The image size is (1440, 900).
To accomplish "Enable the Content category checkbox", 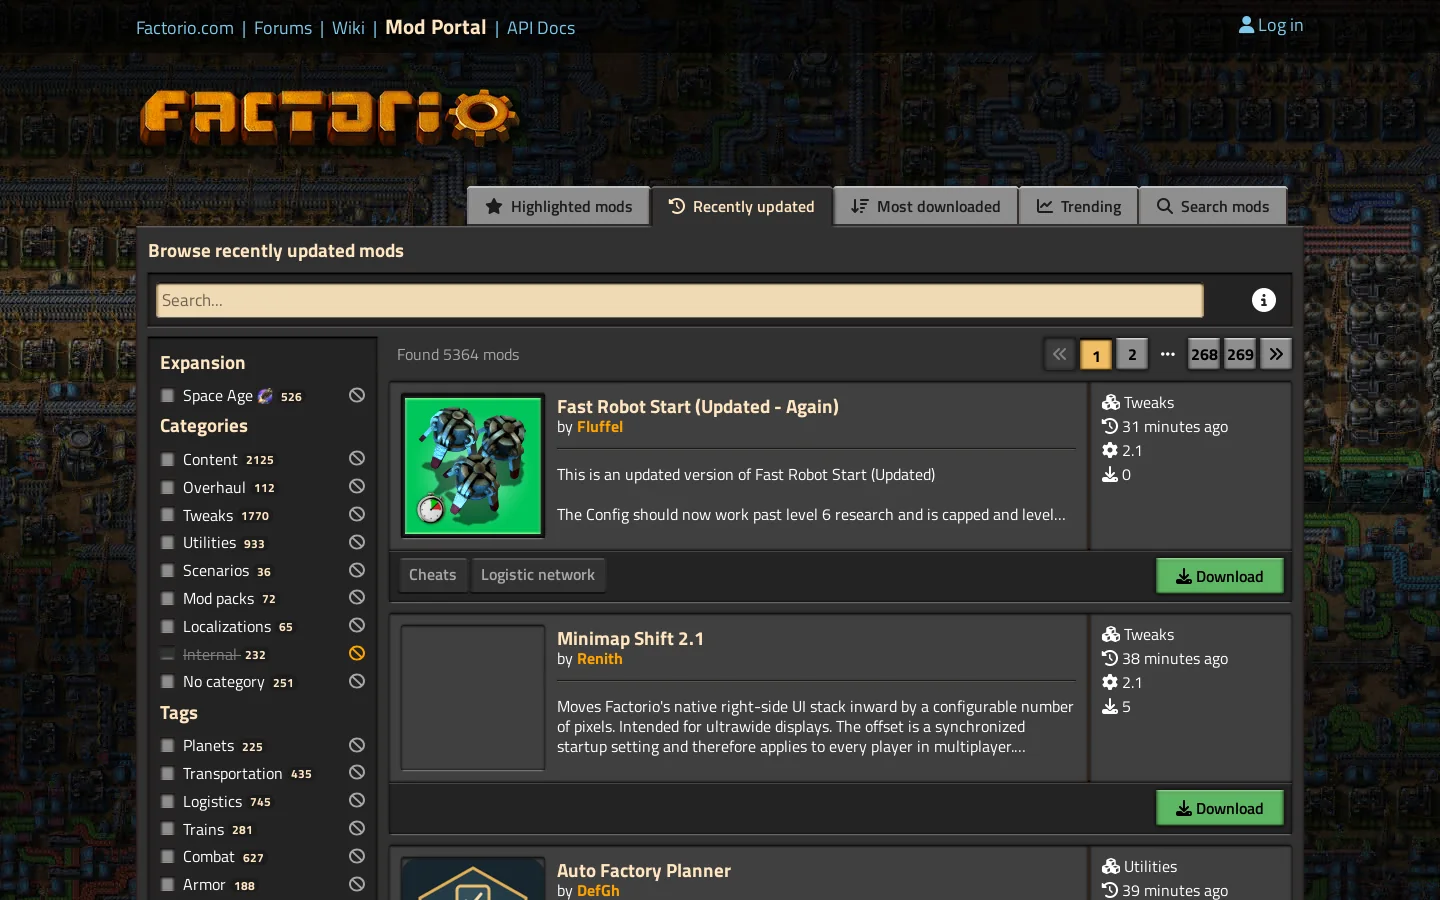I will pyautogui.click(x=168, y=460).
